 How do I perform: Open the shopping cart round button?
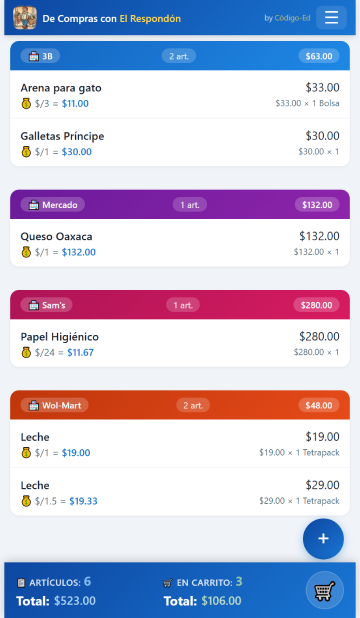coord(325,590)
